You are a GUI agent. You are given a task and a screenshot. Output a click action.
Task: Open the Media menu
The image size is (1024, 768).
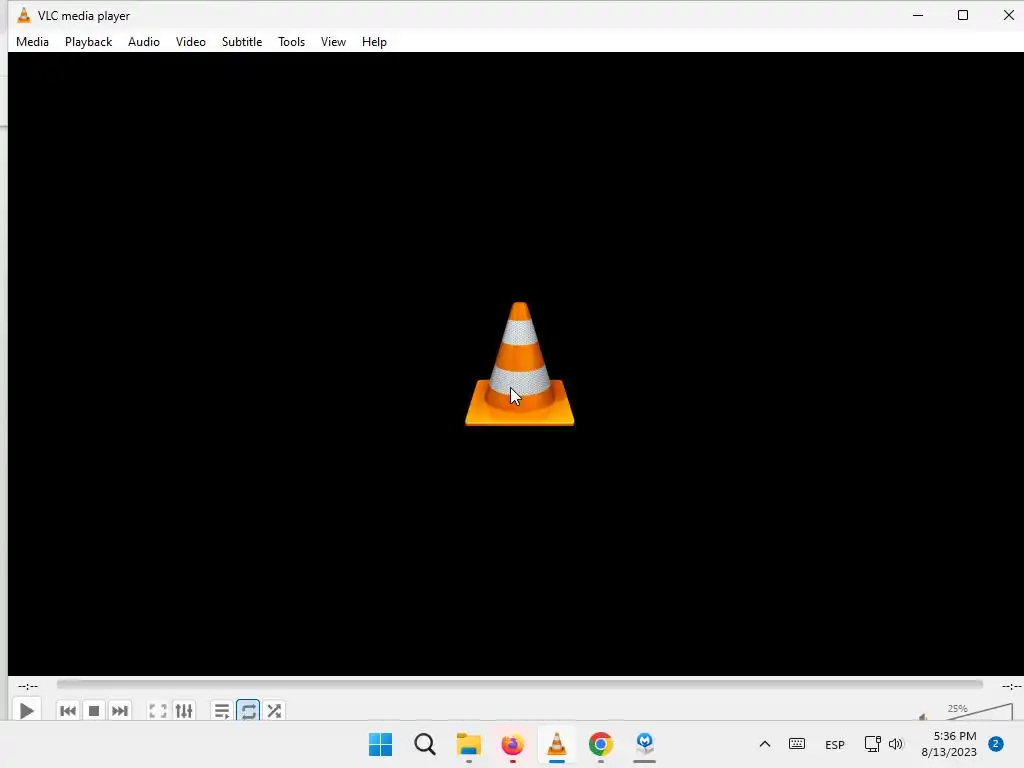(x=32, y=42)
